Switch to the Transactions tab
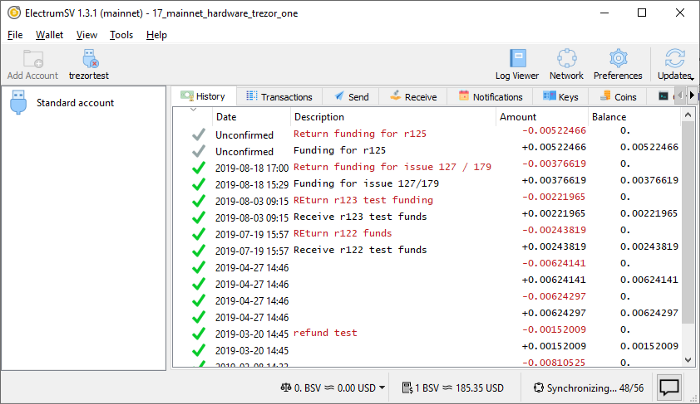The width and height of the screenshot is (700, 404). pyautogui.click(x=279, y=96)
